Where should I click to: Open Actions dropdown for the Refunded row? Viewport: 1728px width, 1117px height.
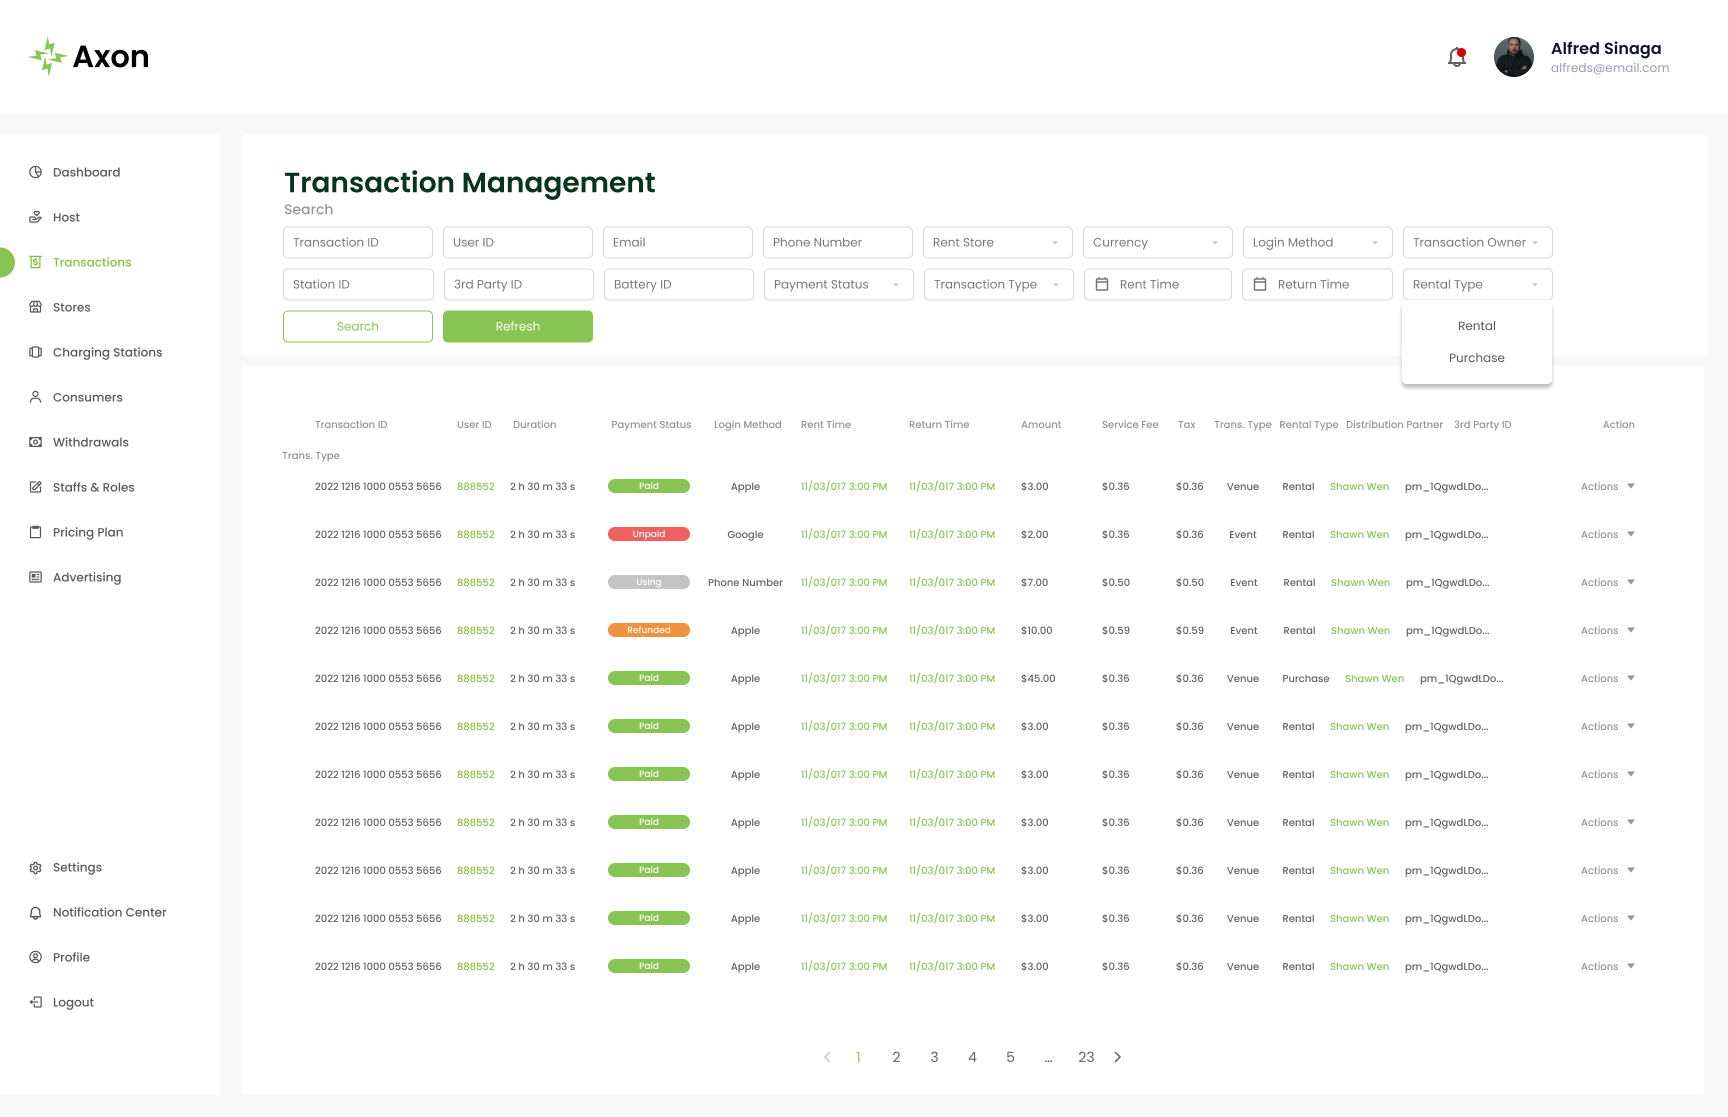click(x=1608, y=630)
